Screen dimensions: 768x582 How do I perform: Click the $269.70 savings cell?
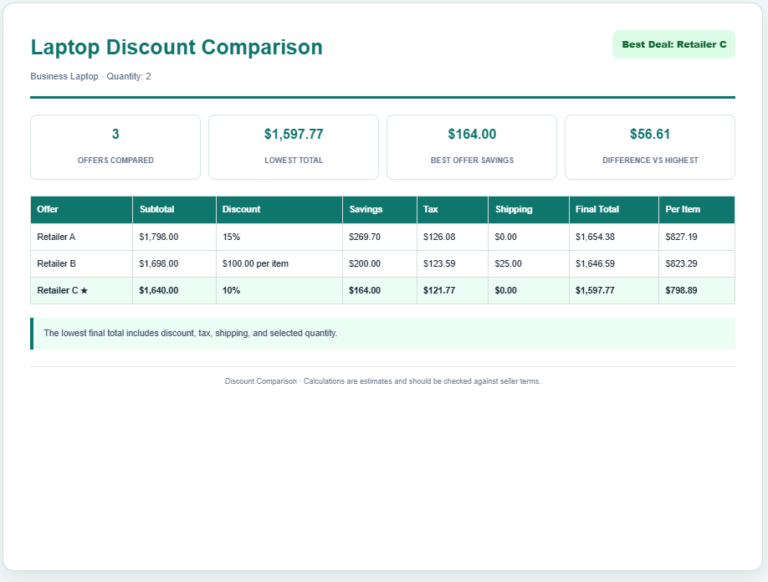click(x=380, y=237)
